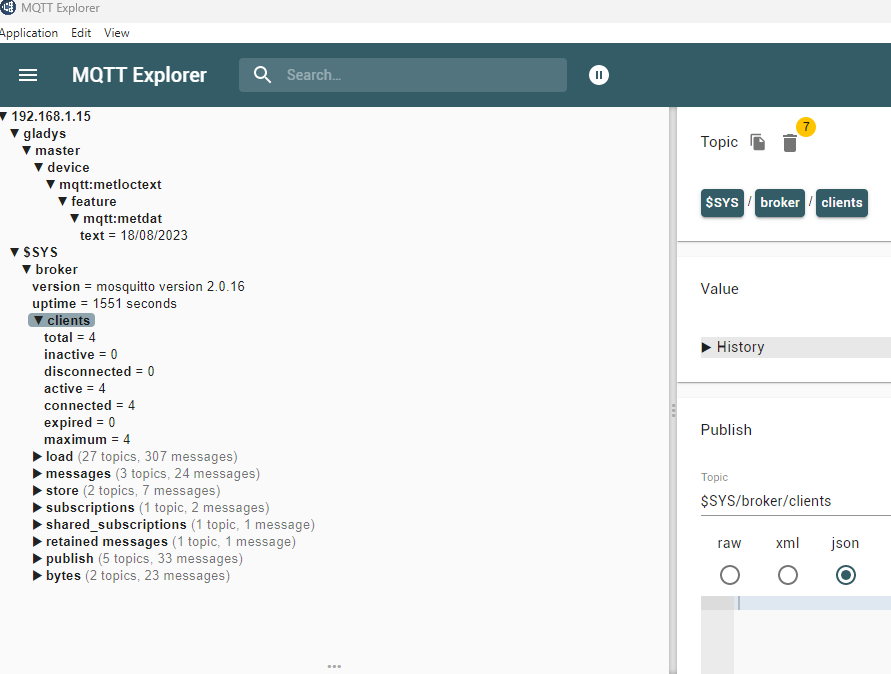
Task: Click the broker topic breadcrumb chip
Action: [779, 203]
